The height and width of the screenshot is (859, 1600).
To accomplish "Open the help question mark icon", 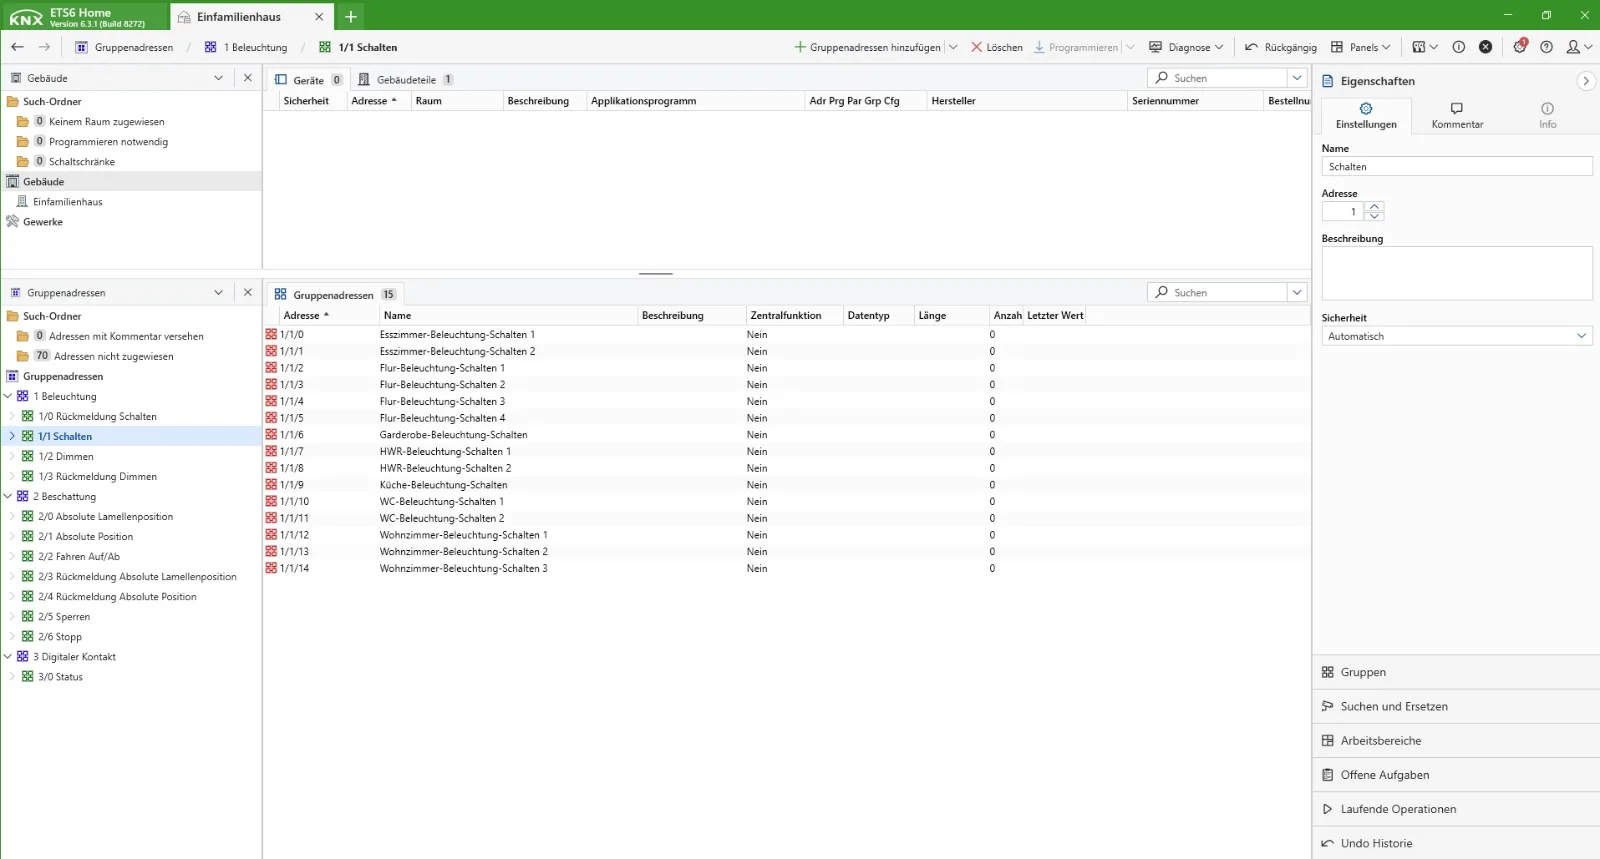I will click(1547, 47).
